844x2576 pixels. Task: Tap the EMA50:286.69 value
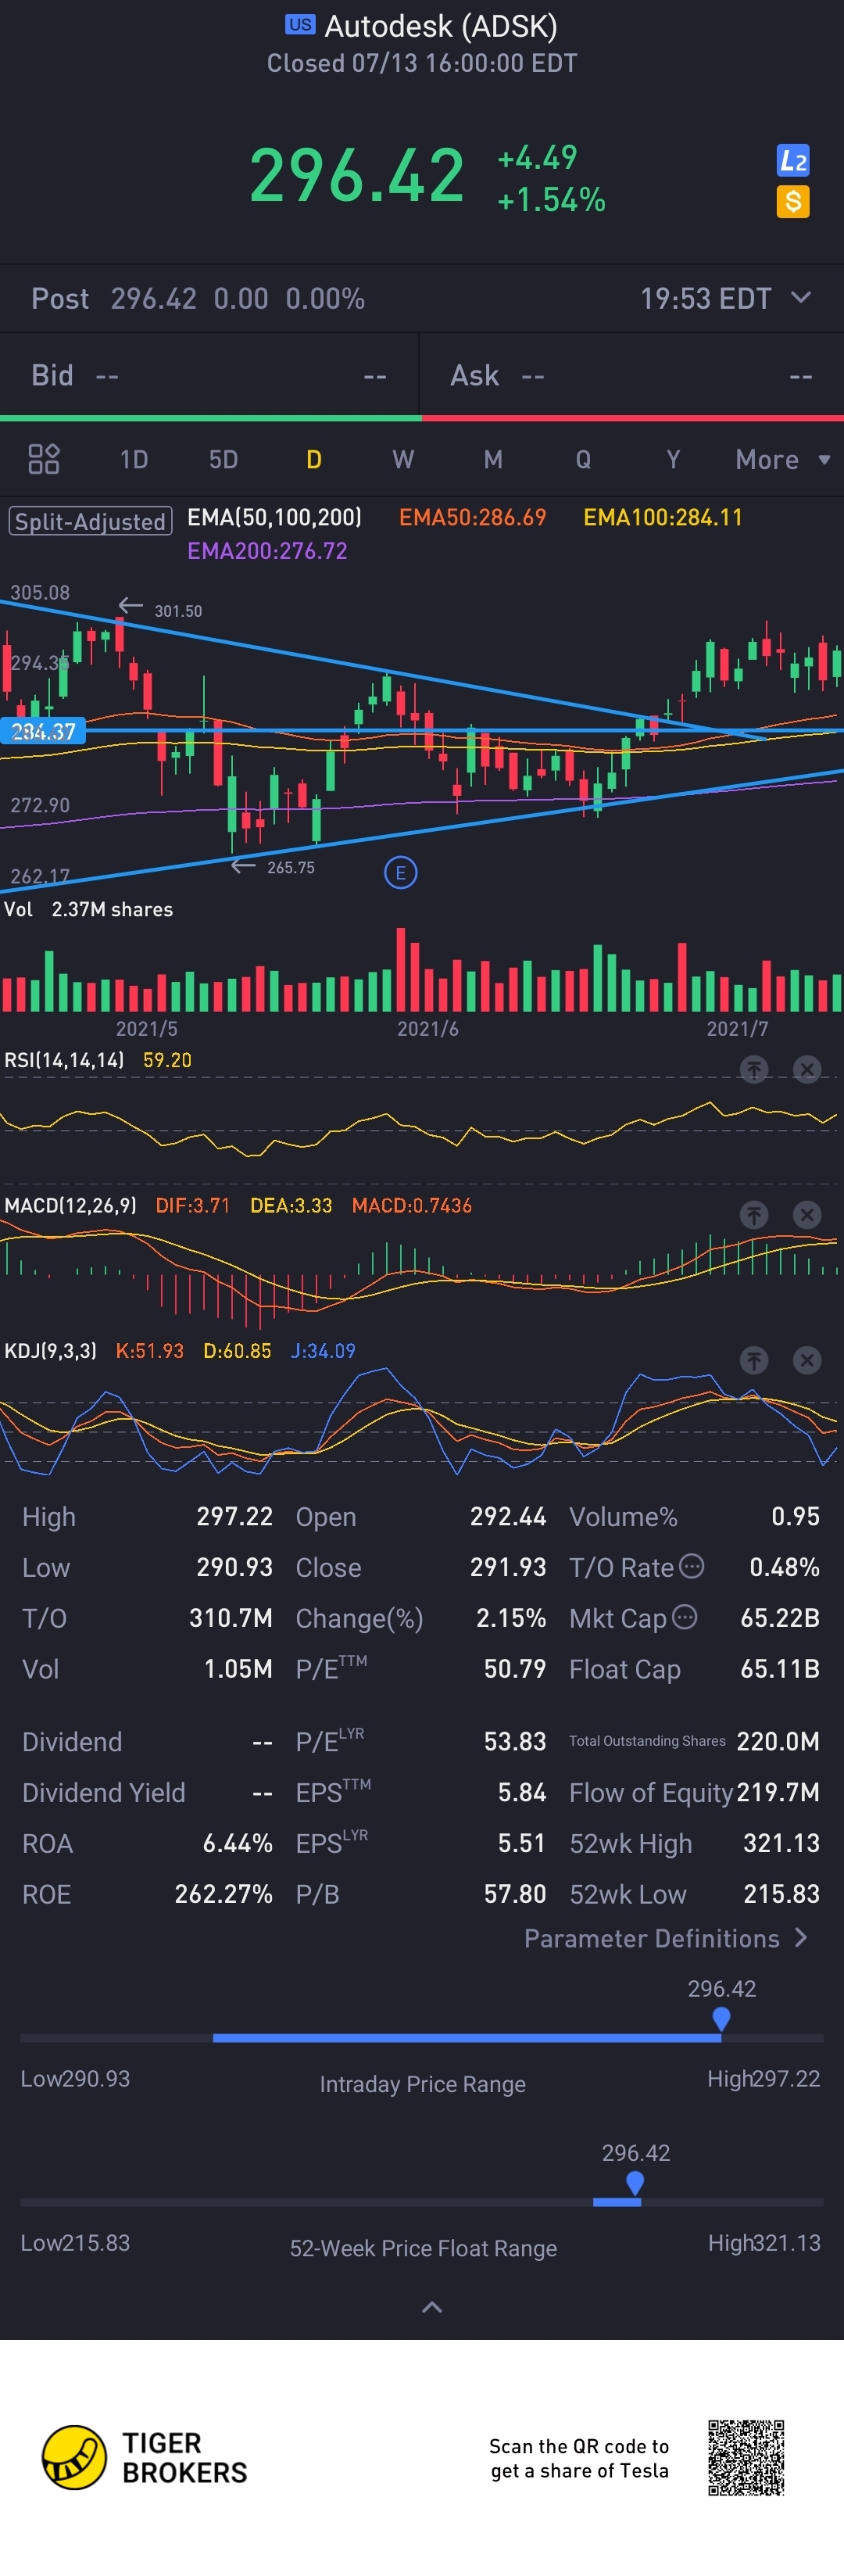tap(473, 517)
